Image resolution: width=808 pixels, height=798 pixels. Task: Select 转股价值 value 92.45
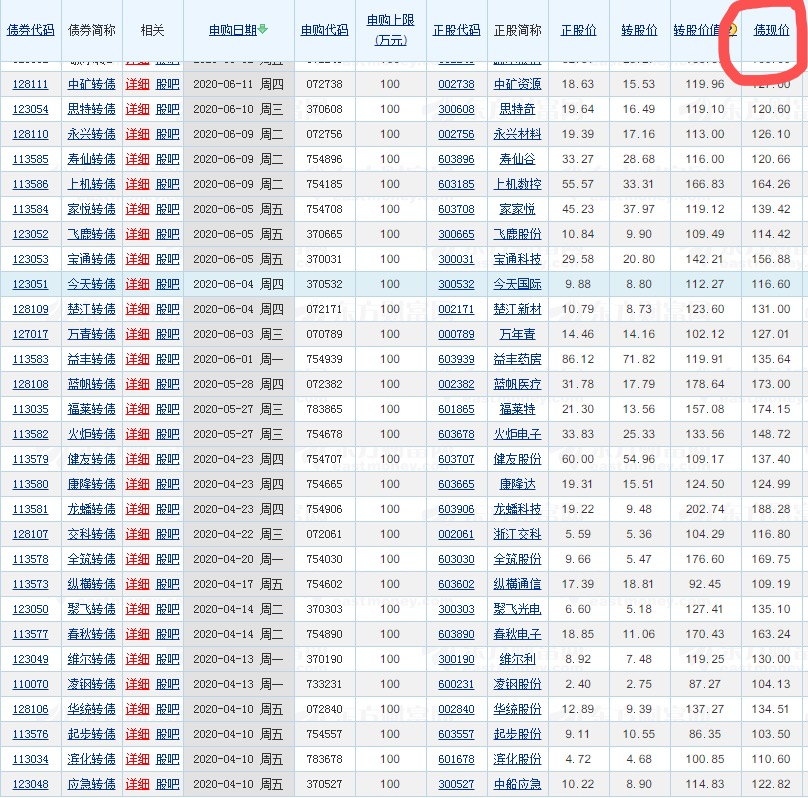[705, 584]
